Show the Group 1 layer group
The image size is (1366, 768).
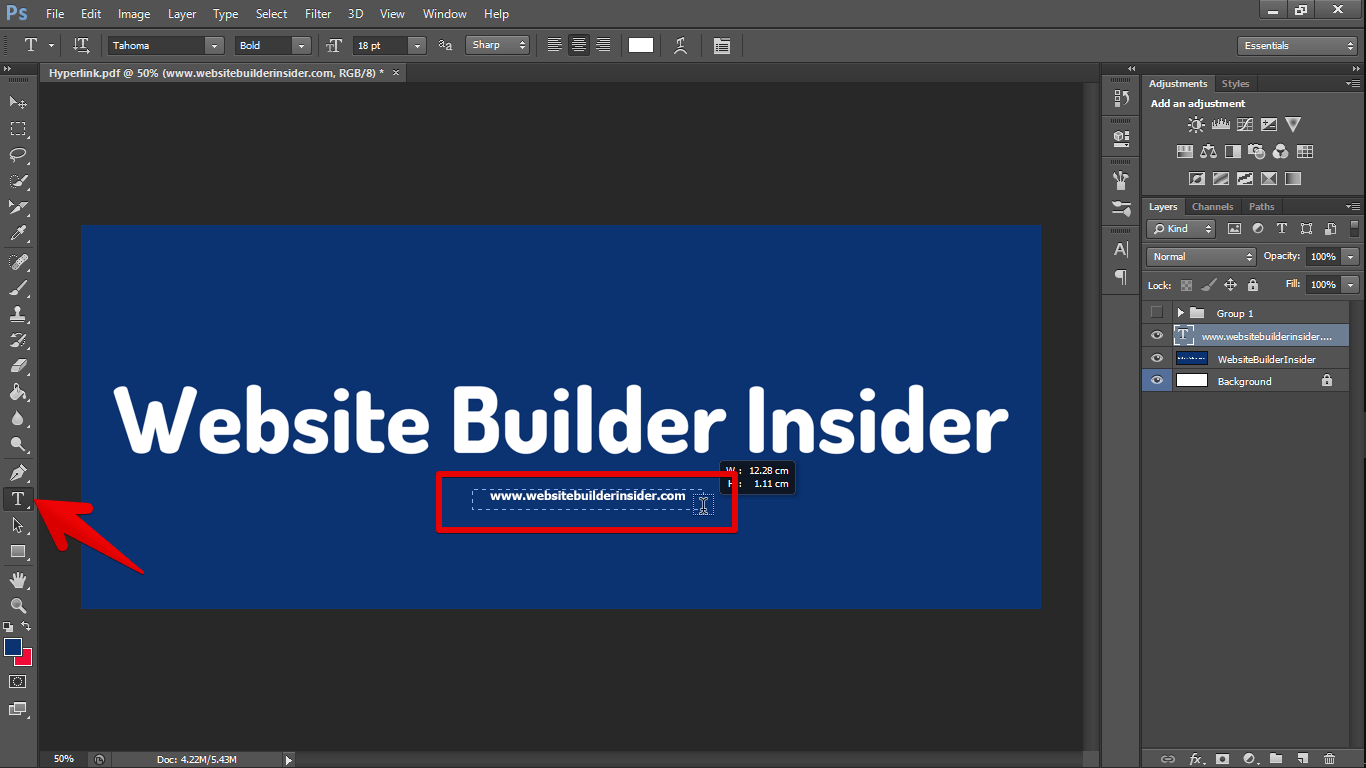1157,313
